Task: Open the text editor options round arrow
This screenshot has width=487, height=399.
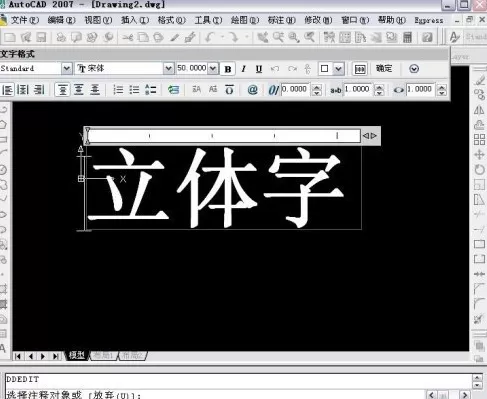Action: pos(414,69)
